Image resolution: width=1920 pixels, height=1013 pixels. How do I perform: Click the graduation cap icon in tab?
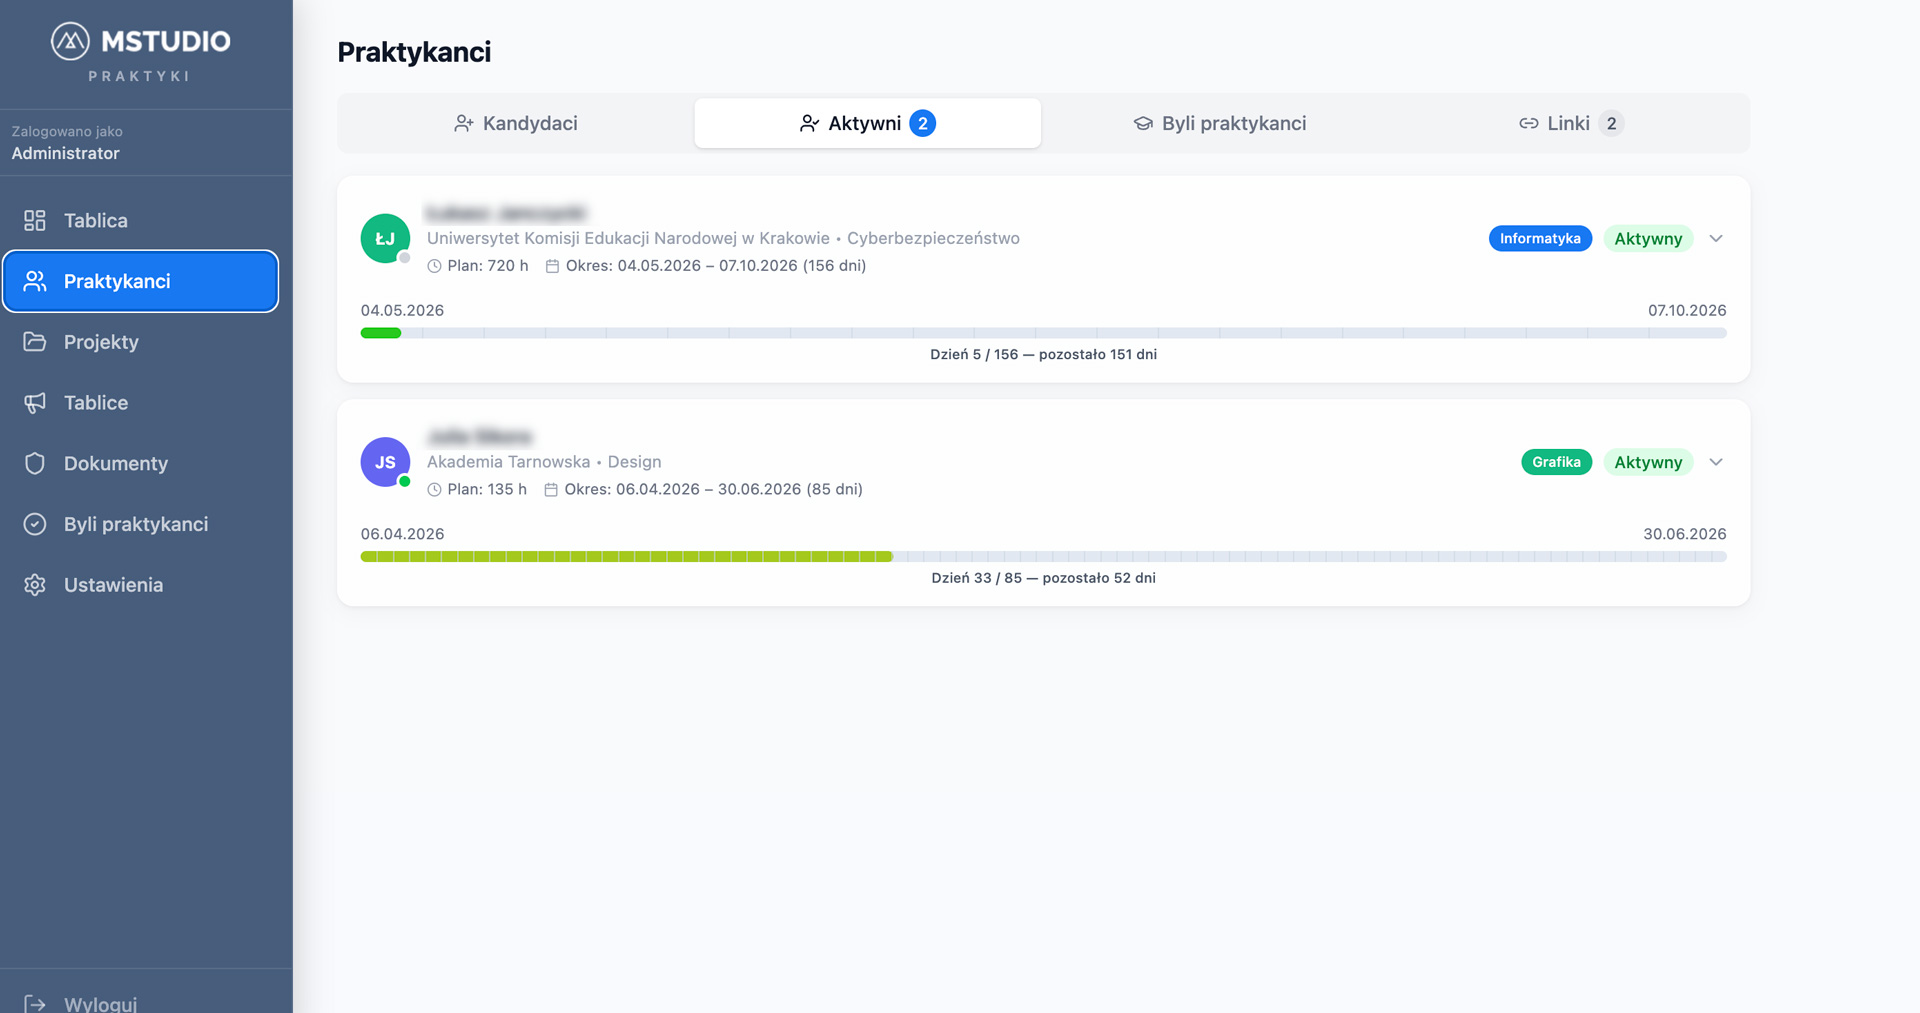click(x=1143, y=123)
